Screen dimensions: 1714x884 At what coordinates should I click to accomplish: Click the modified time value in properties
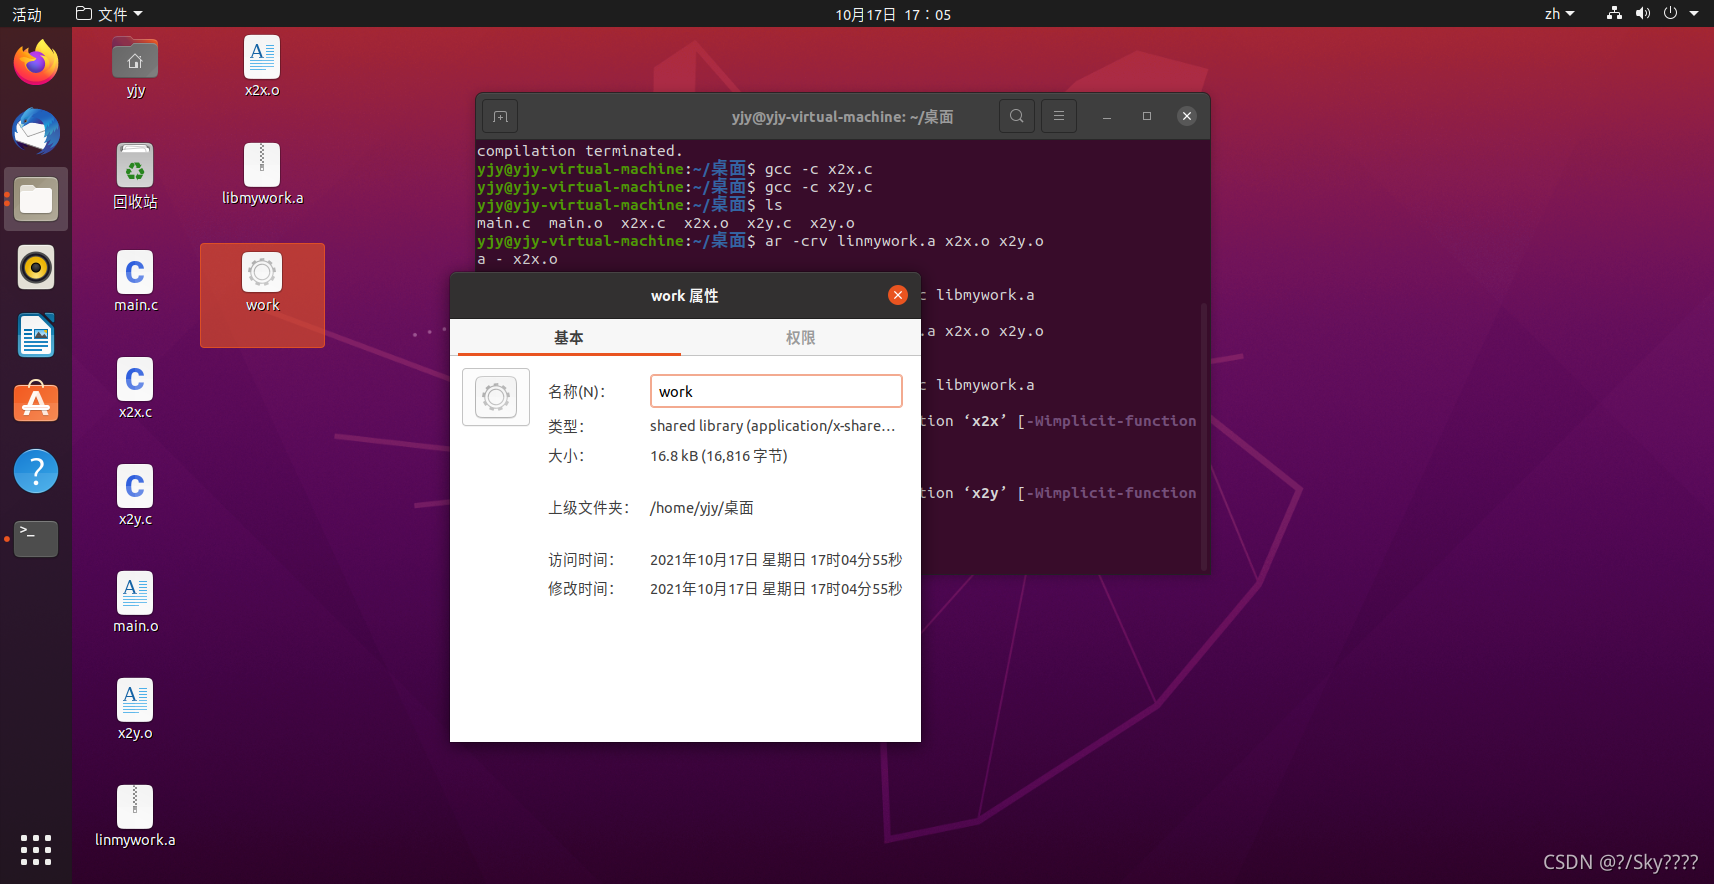click(776, 589)
